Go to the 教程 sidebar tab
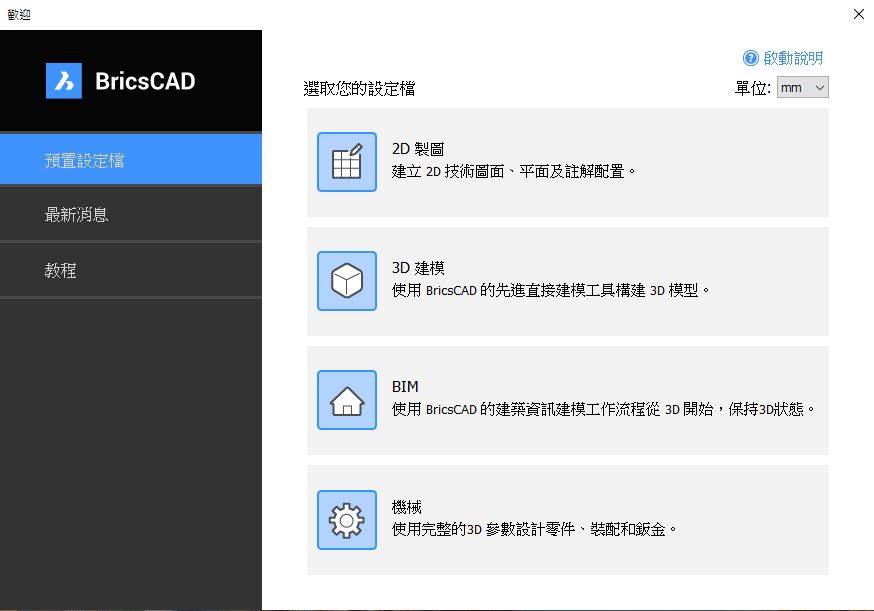Image resolution: width=874 pixels, height=611 pixels. coord(131,270)
